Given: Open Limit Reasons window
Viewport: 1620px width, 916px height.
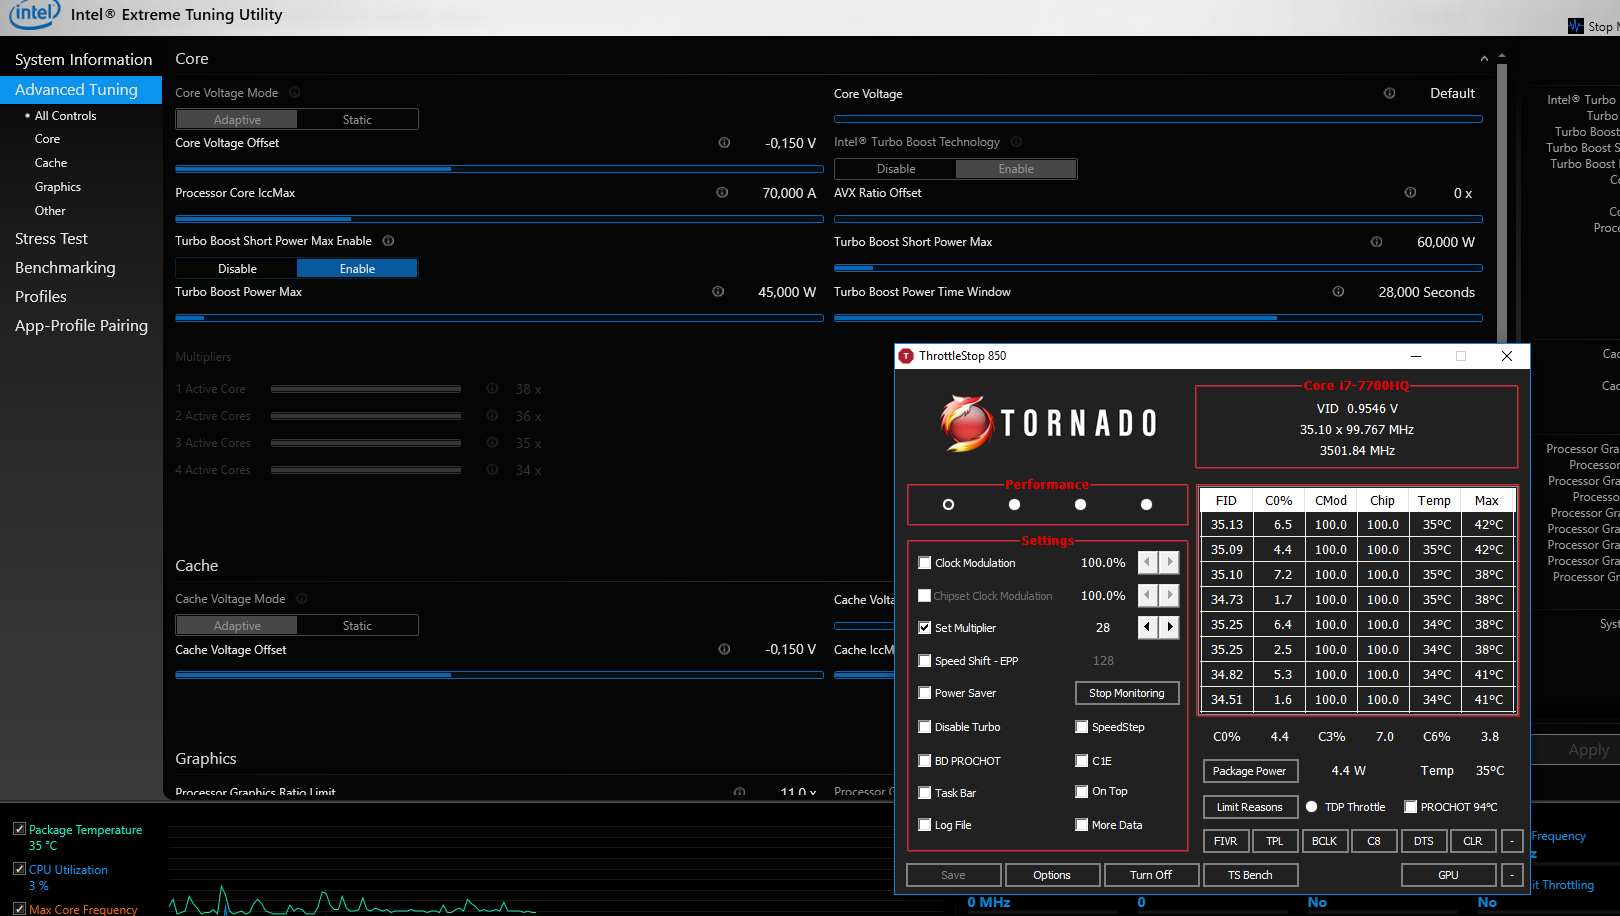Looking at the screenshot, I should point(1250,807).
